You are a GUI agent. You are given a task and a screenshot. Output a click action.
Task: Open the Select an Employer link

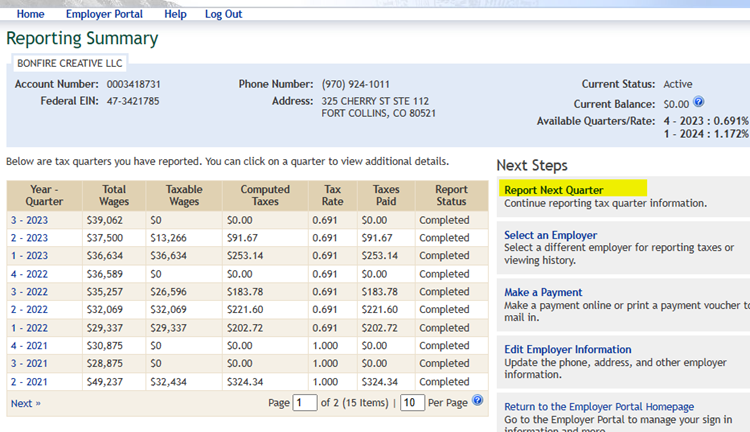point(551,235)
